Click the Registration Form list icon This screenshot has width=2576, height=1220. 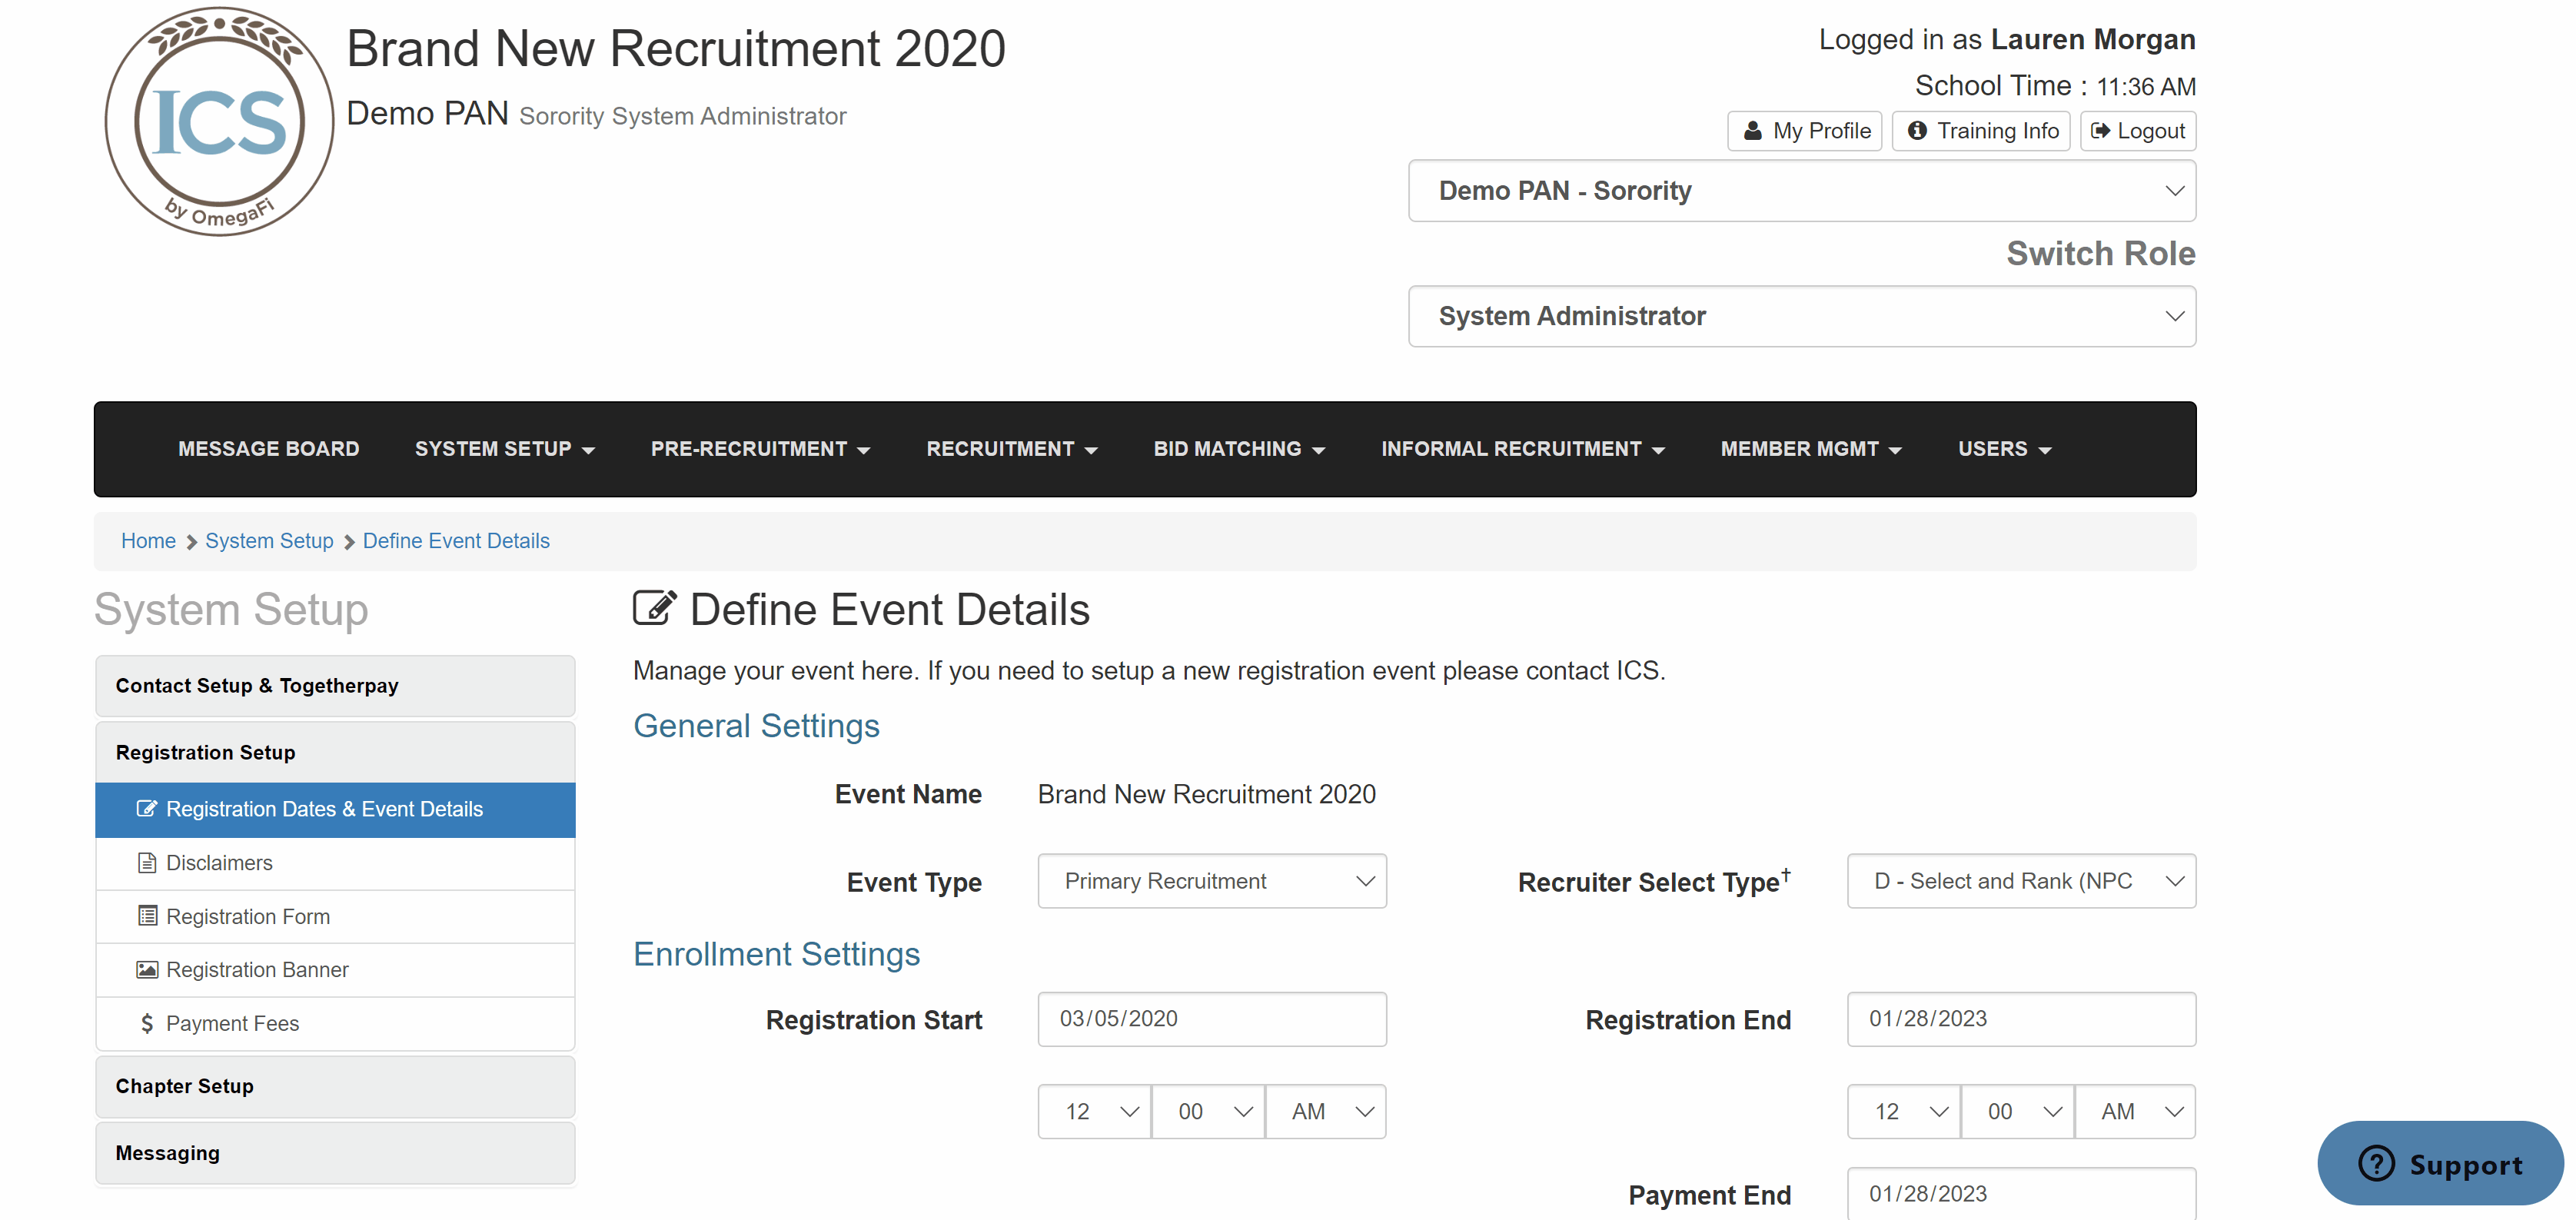(147, 916)
